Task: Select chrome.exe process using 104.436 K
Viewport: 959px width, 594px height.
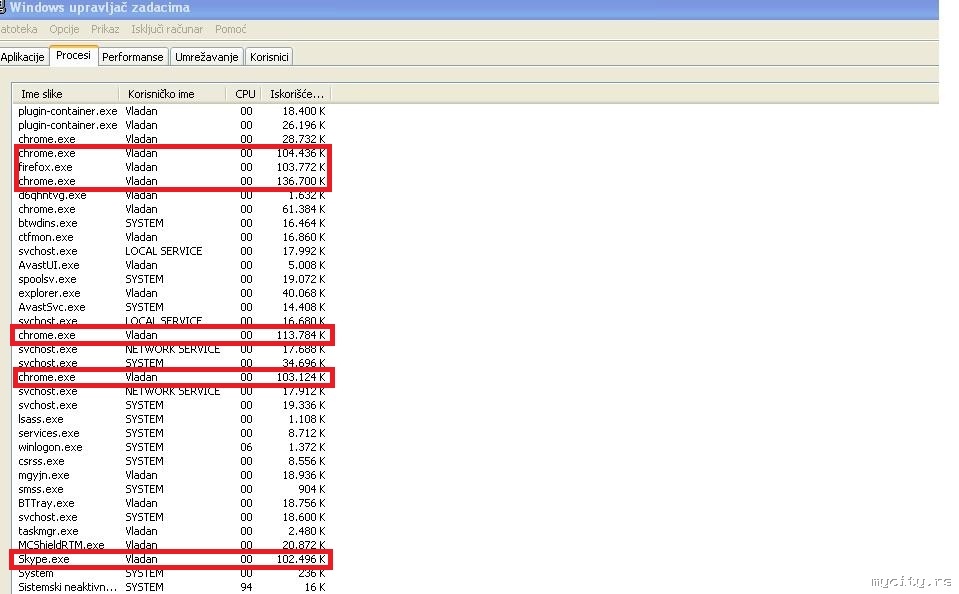Action: pos(171,154)
